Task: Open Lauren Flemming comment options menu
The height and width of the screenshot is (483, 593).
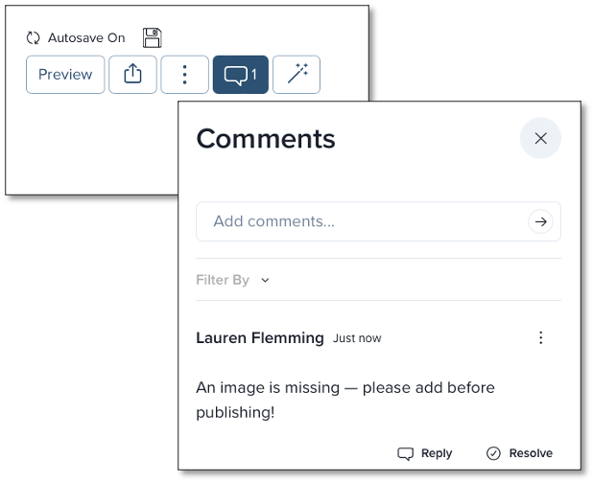Action: (x=541, y=337)
